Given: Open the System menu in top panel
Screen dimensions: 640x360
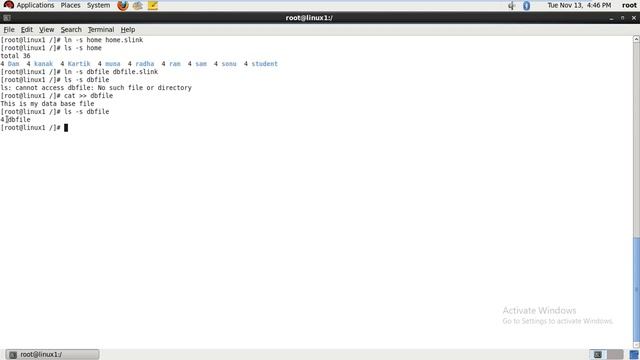Looking at the screenshot, I should tap(98, 5).
